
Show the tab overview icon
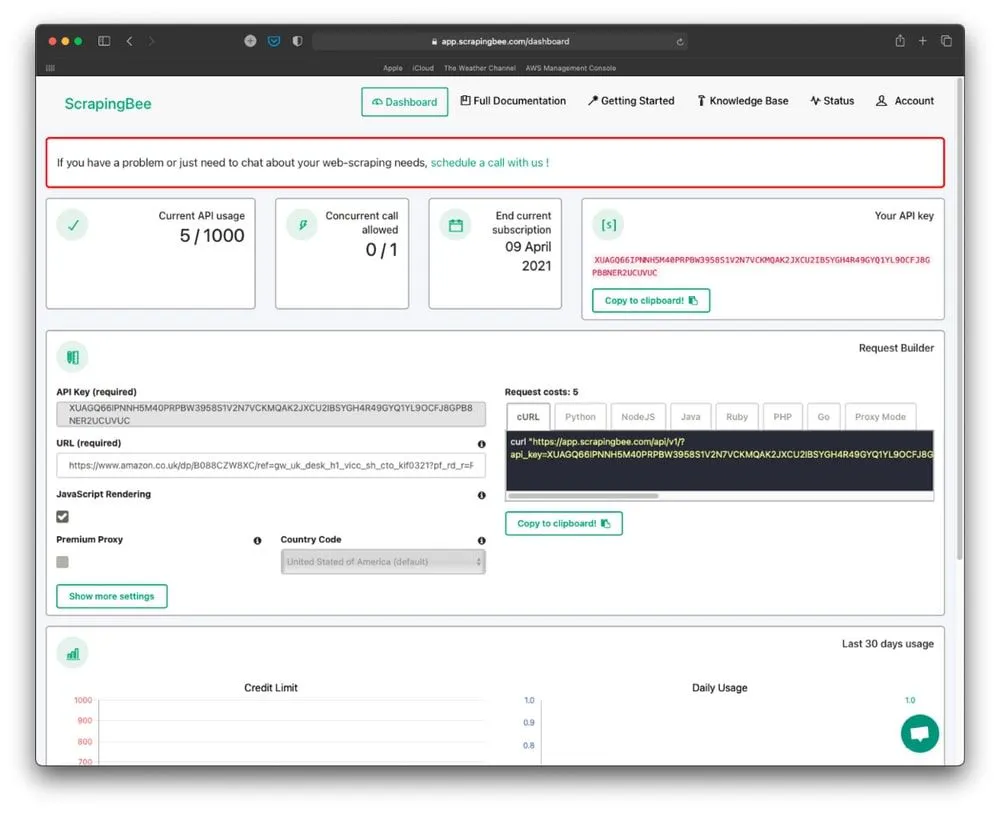pos(946,41)
